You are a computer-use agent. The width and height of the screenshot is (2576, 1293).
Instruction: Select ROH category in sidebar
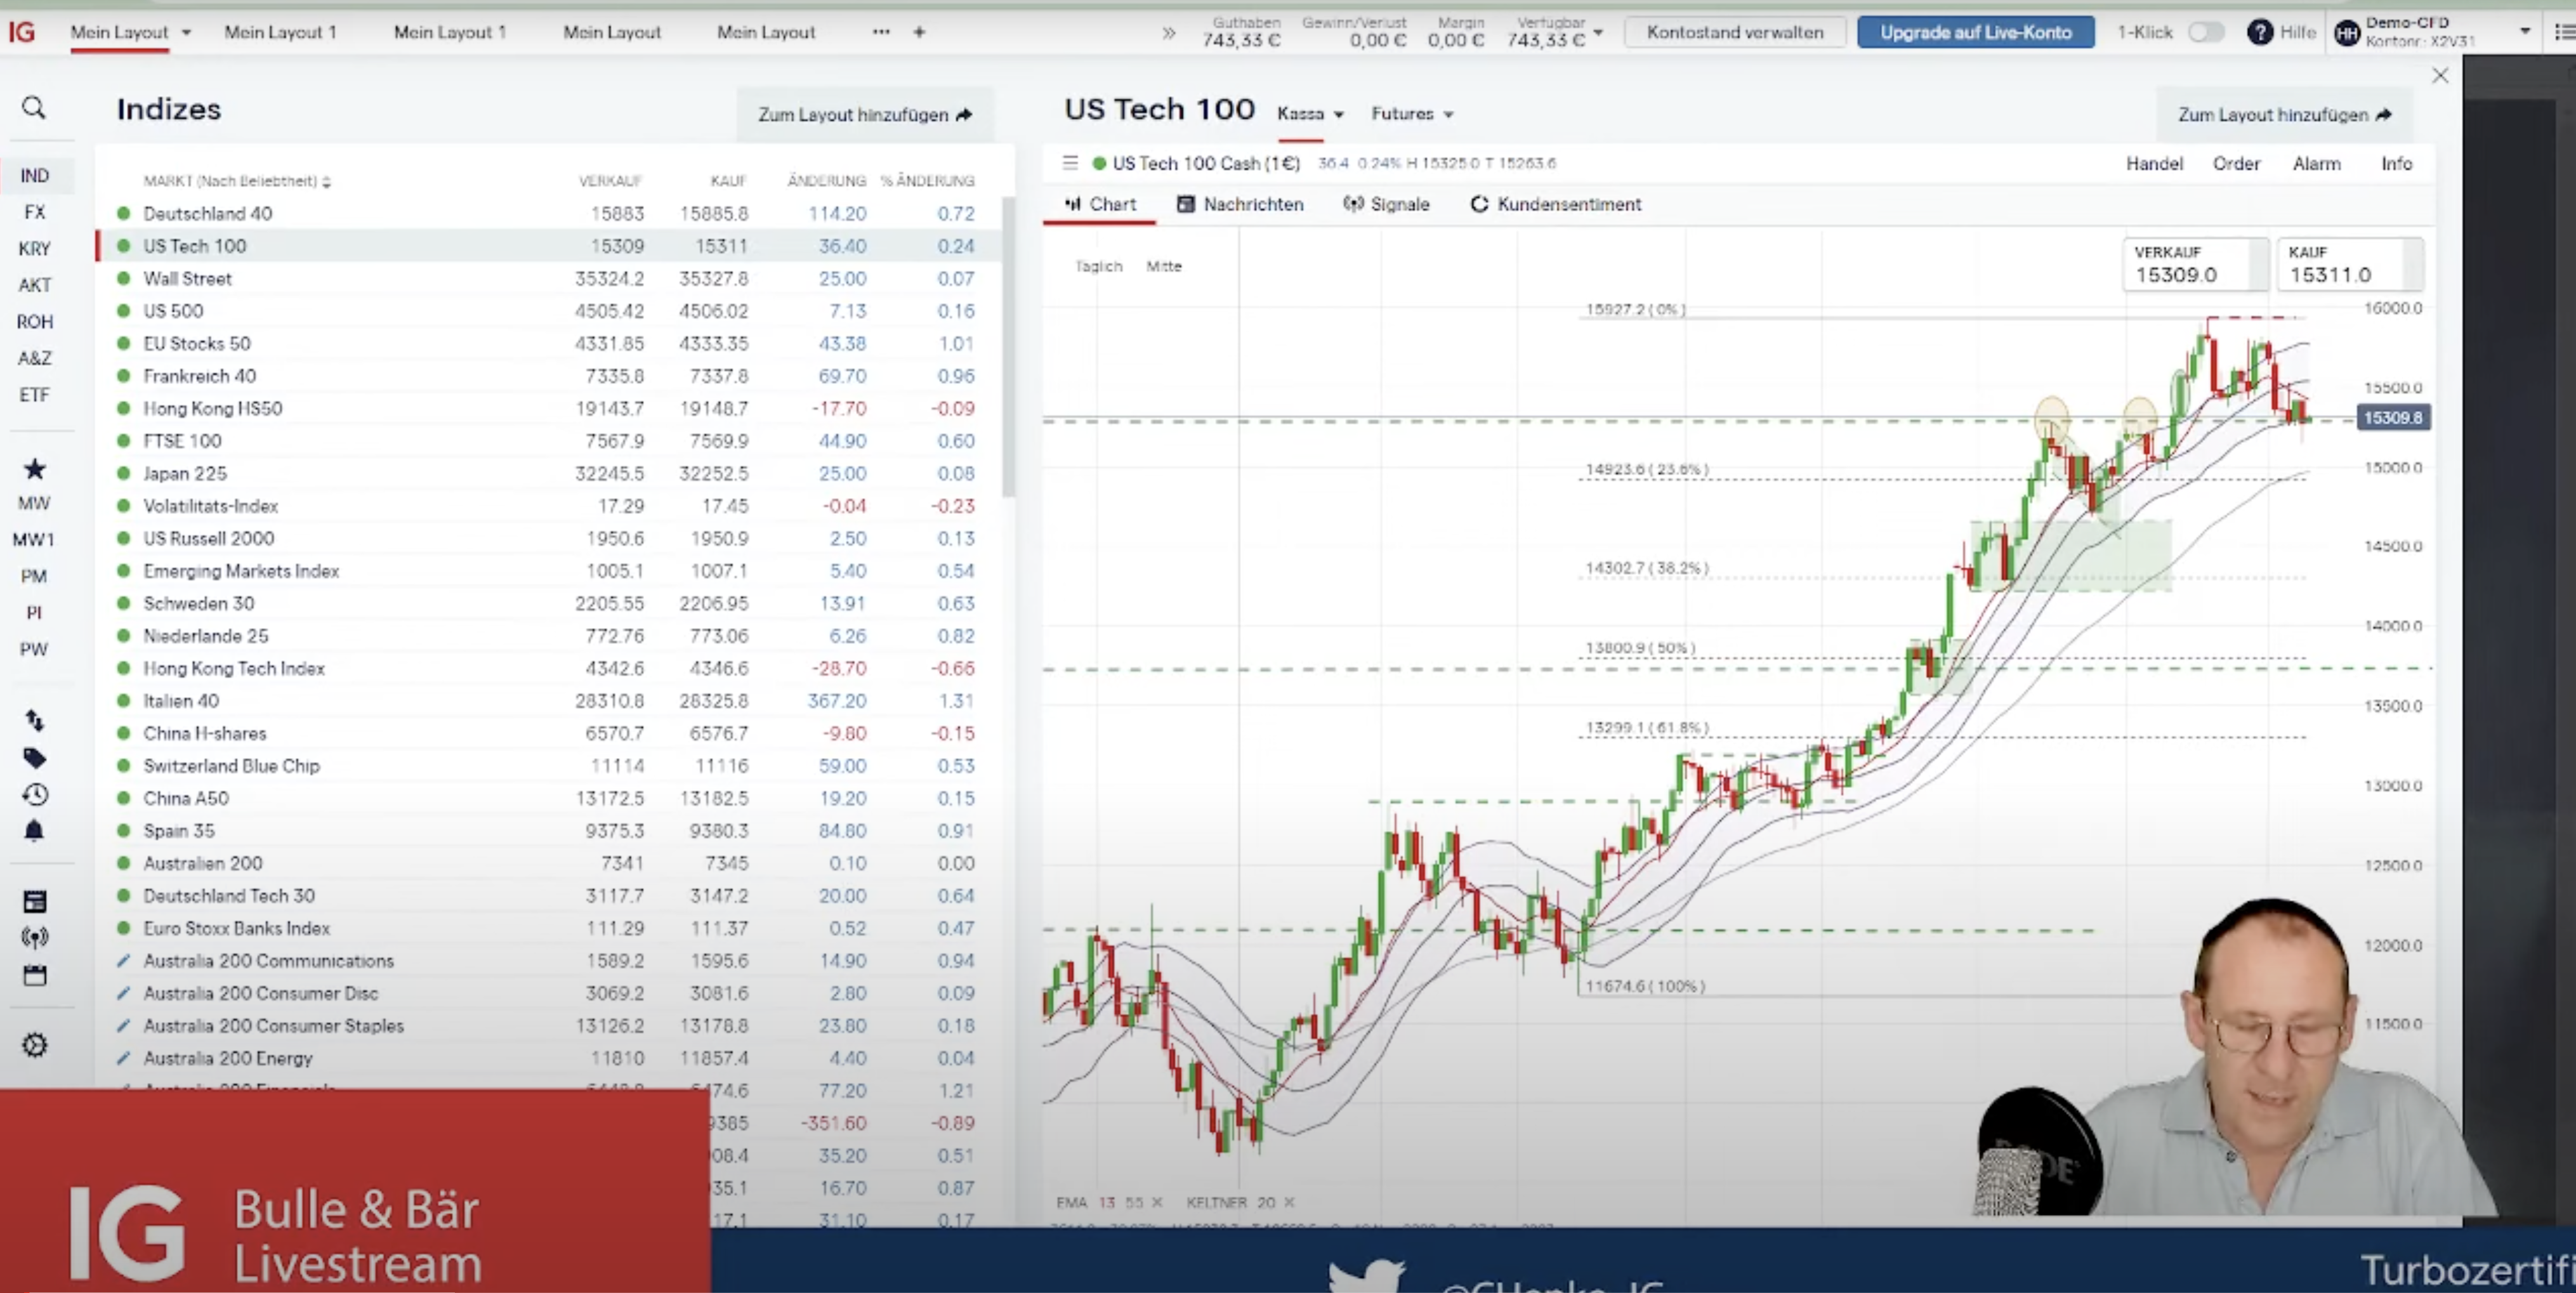click(35, 322)
